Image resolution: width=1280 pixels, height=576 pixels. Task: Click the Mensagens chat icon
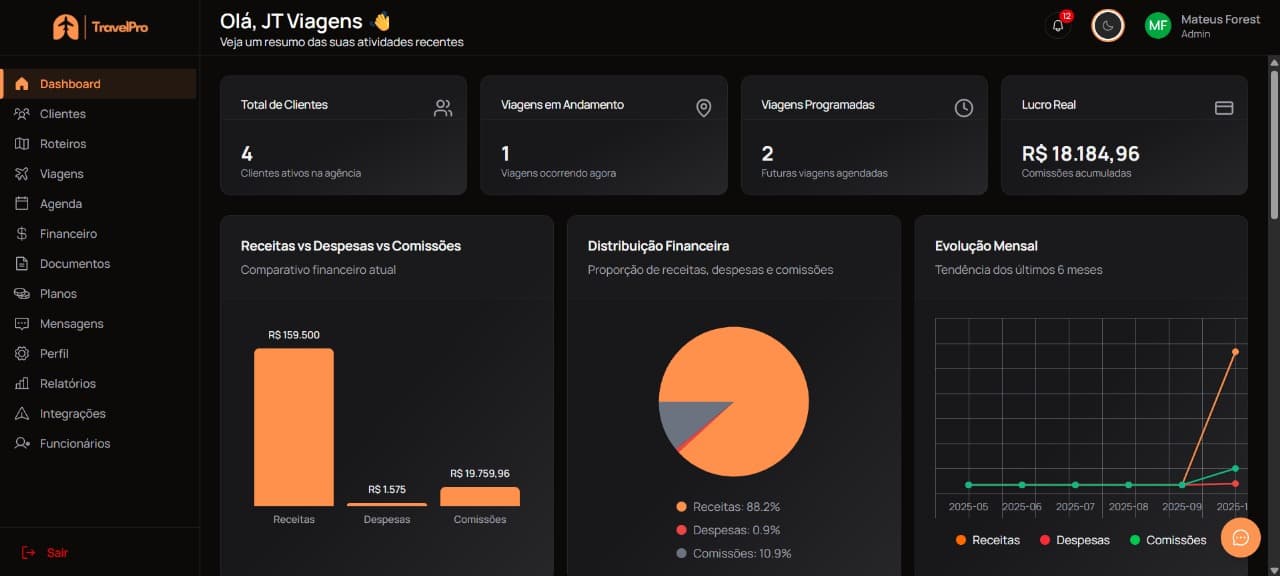23,323
